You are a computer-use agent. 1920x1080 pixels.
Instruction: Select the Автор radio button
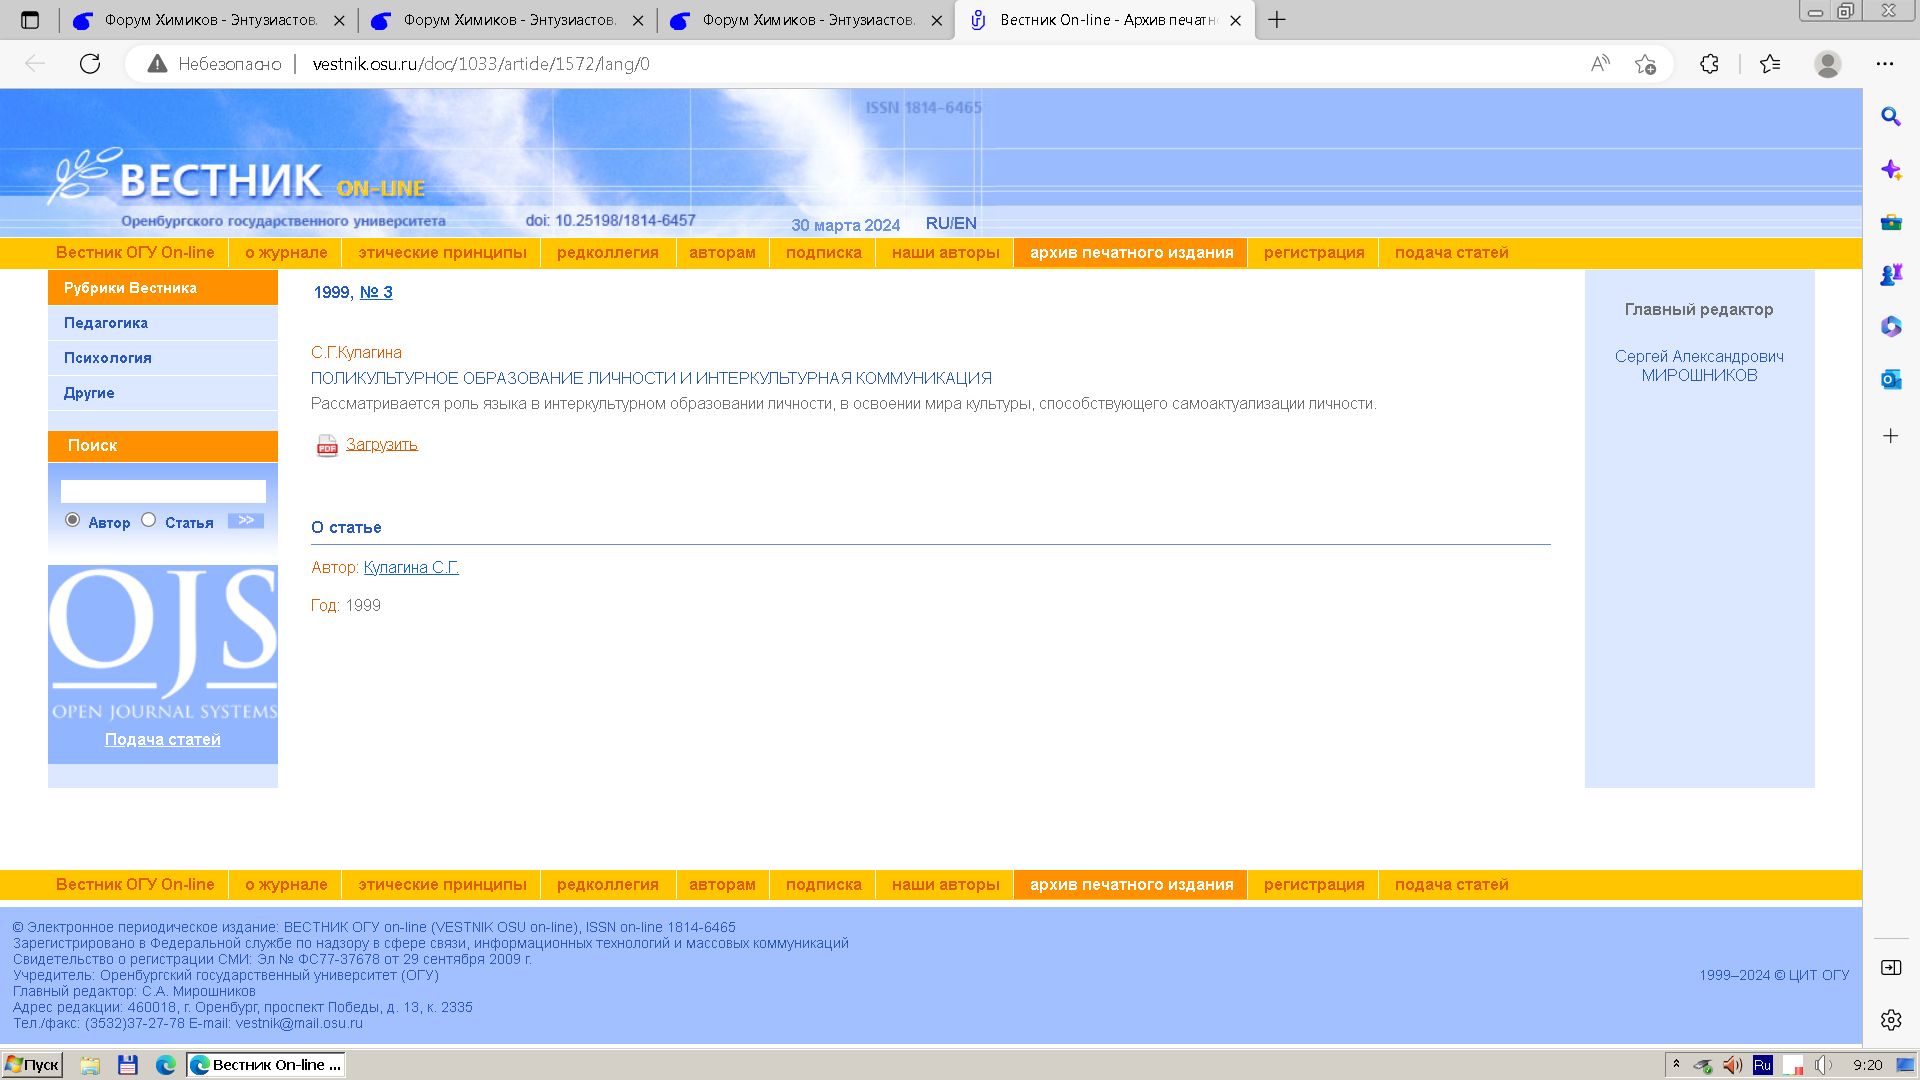tap(72, 520)
